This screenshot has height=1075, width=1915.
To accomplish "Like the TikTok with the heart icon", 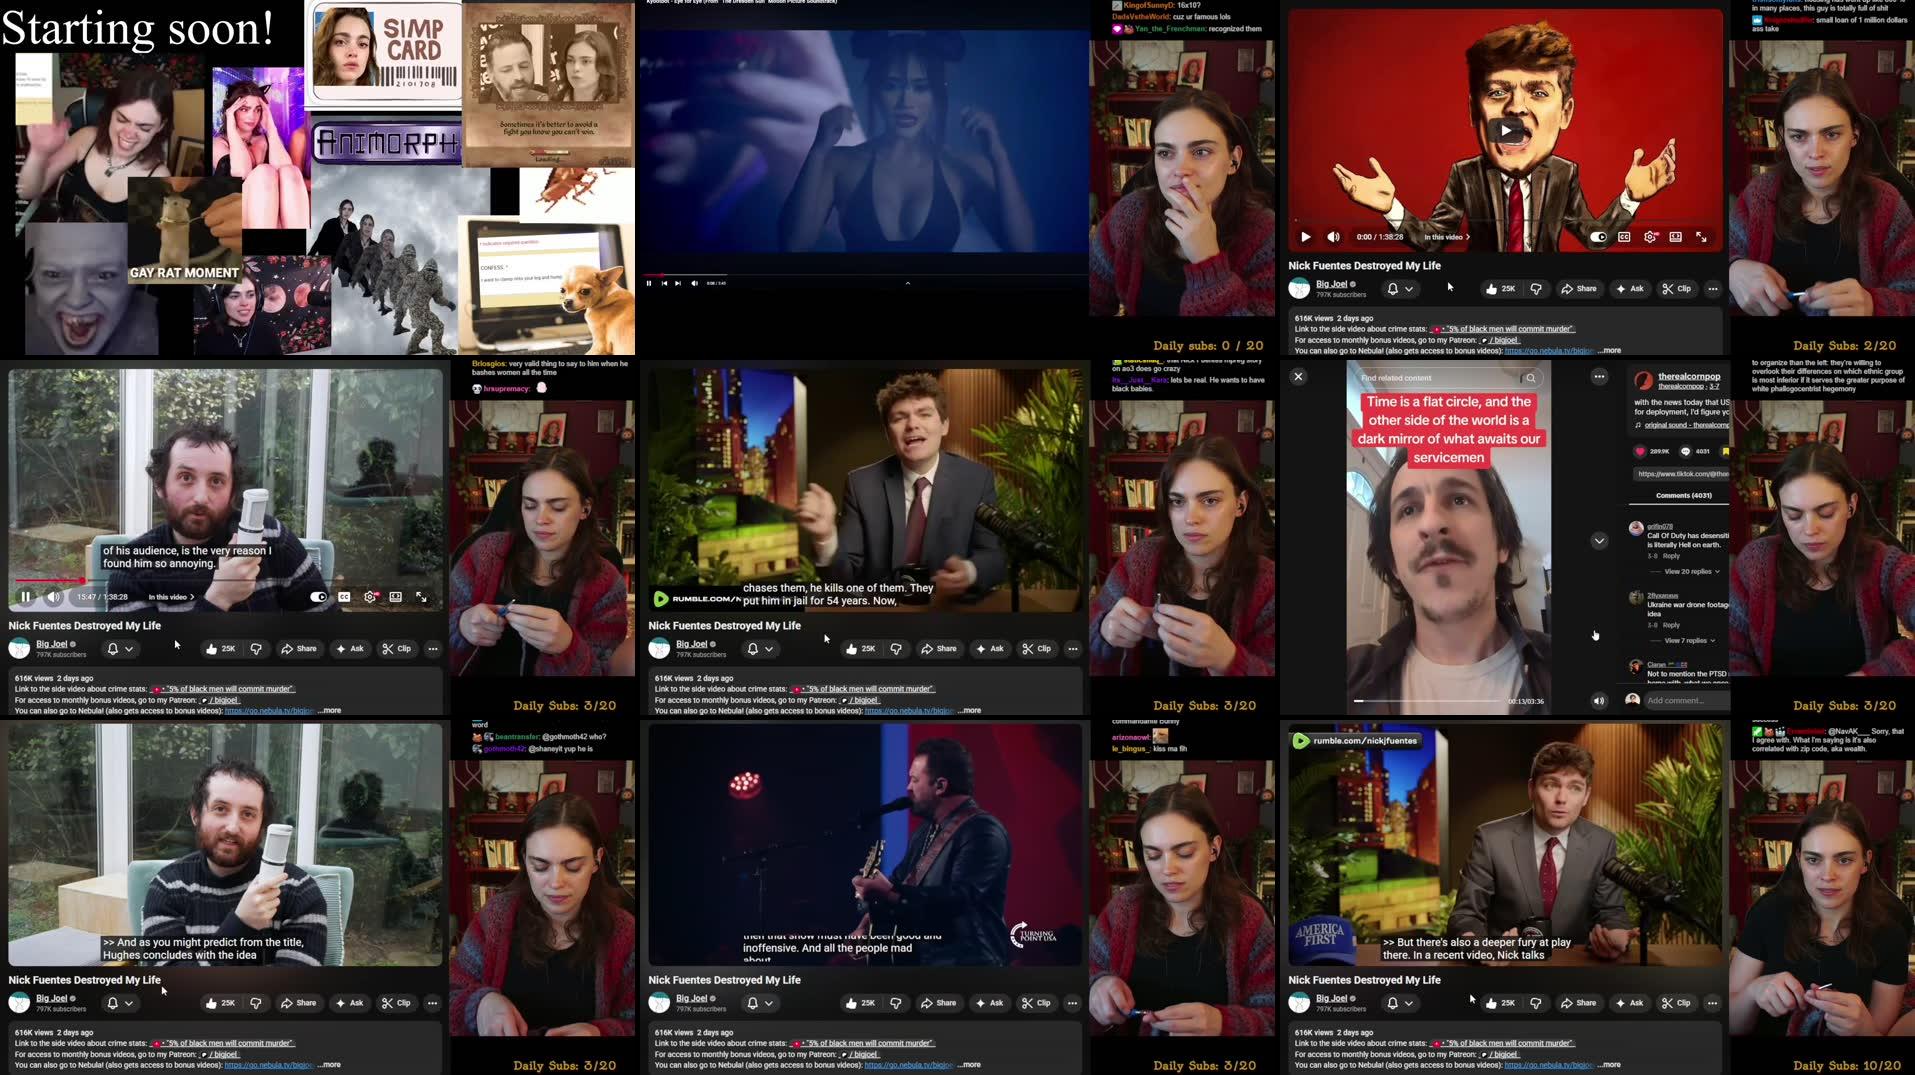I will pos(1637,451).
